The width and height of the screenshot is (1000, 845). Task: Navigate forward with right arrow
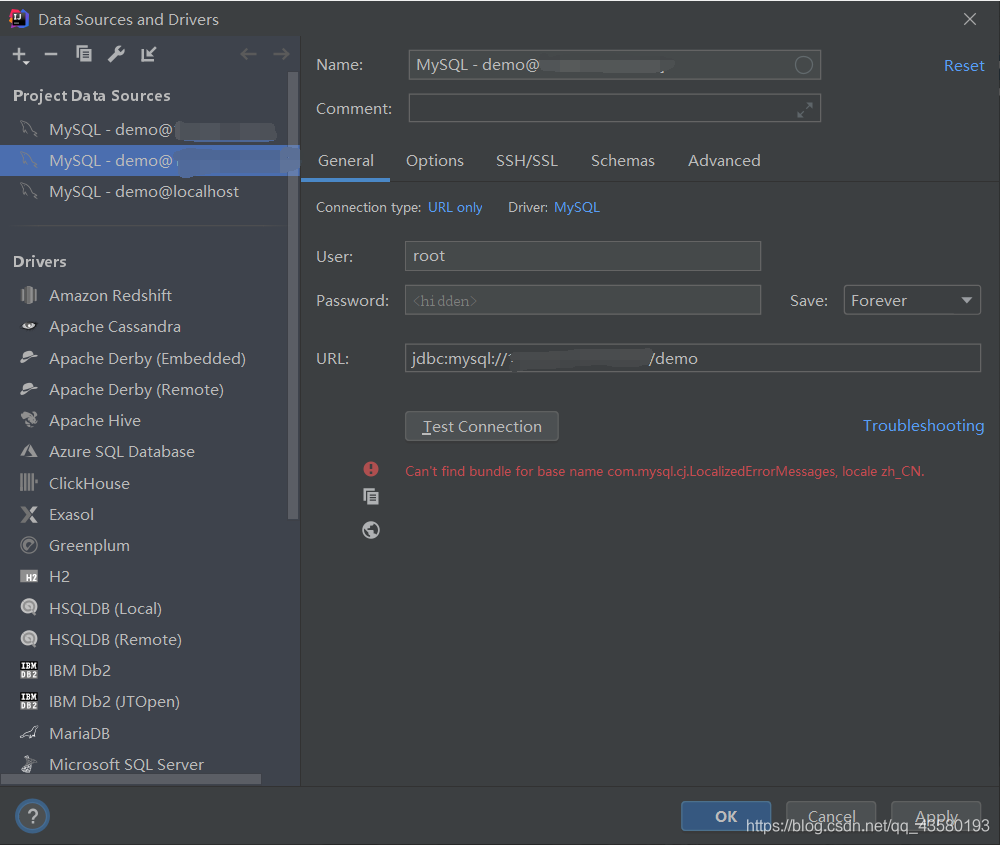pos(281,55)
